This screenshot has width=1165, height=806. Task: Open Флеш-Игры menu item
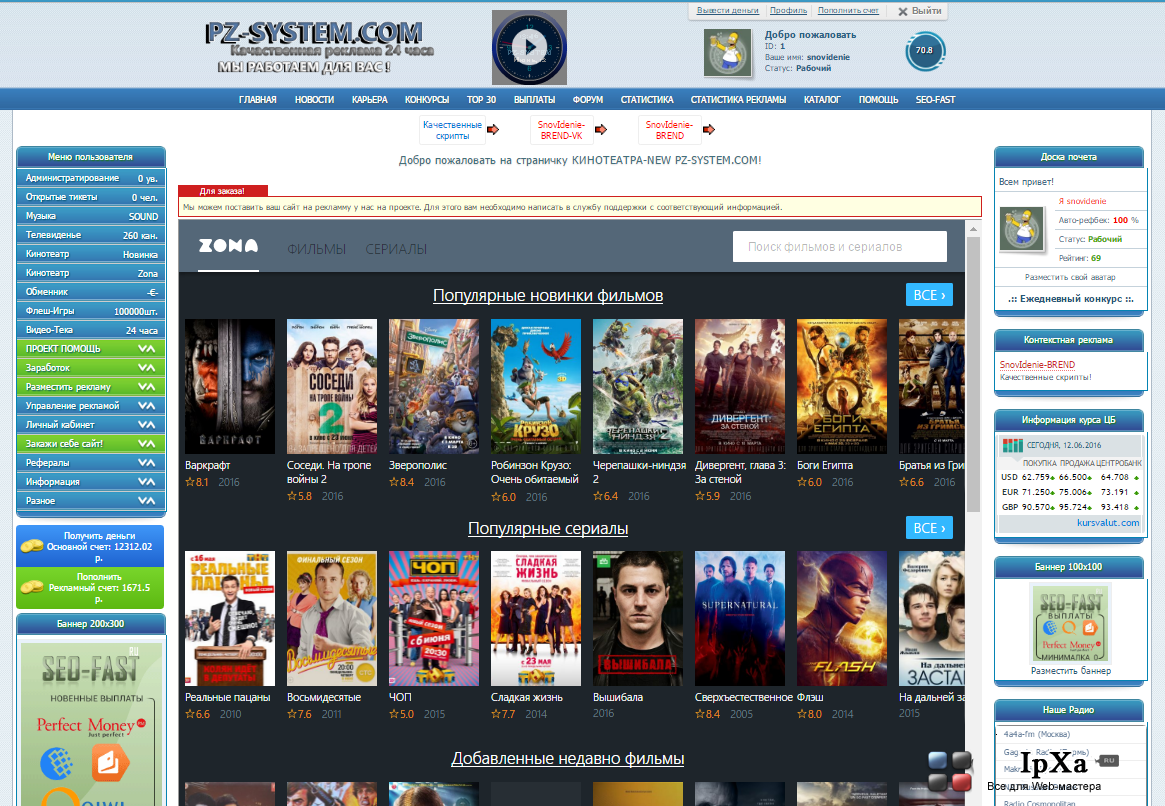[91, 311]
